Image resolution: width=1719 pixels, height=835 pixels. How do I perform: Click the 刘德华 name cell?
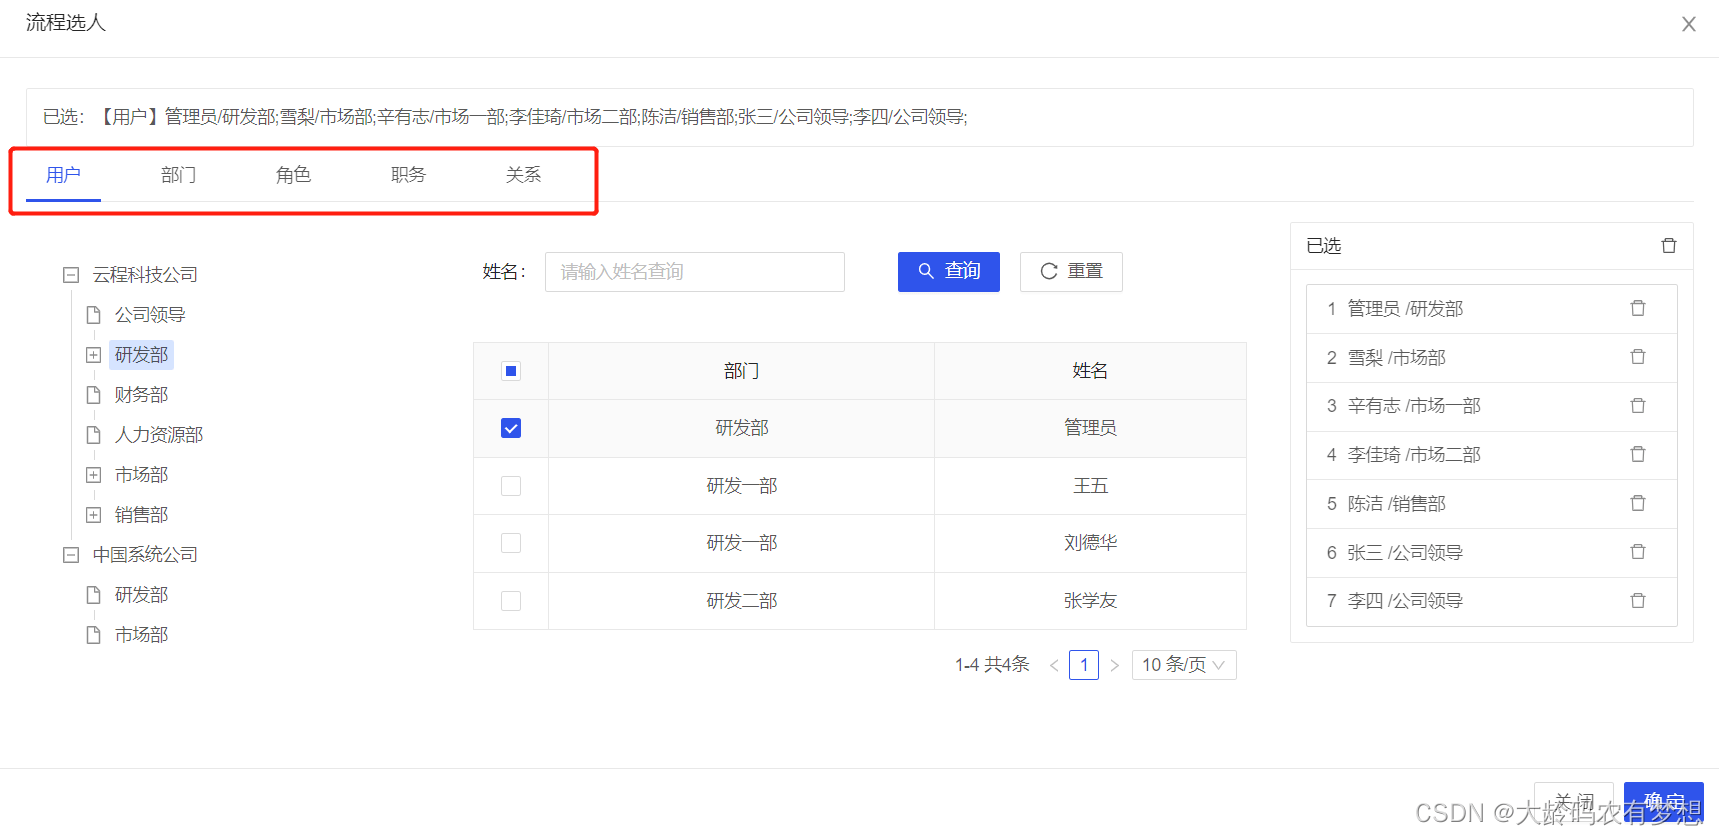click(x=1090, y=543)
